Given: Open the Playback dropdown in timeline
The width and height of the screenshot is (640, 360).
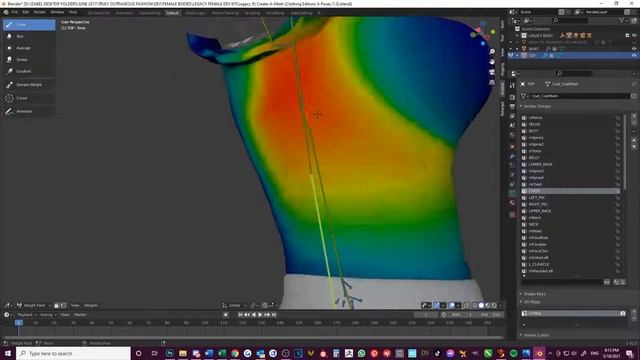Looking at the screenshot, I should click(26, 315).
